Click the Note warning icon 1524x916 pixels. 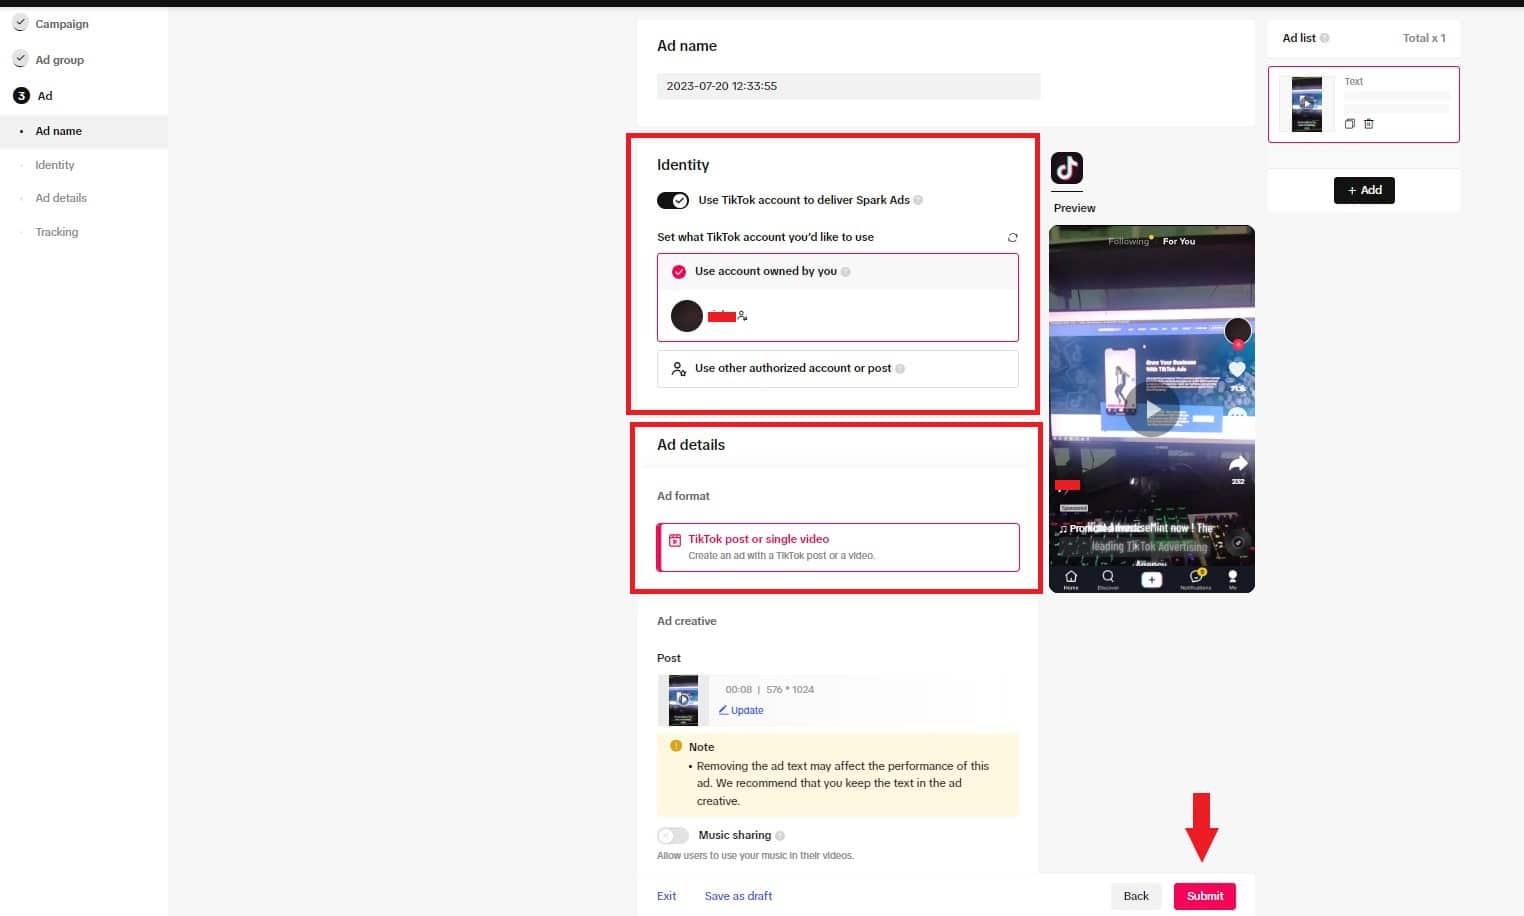(x=676, y=746)
